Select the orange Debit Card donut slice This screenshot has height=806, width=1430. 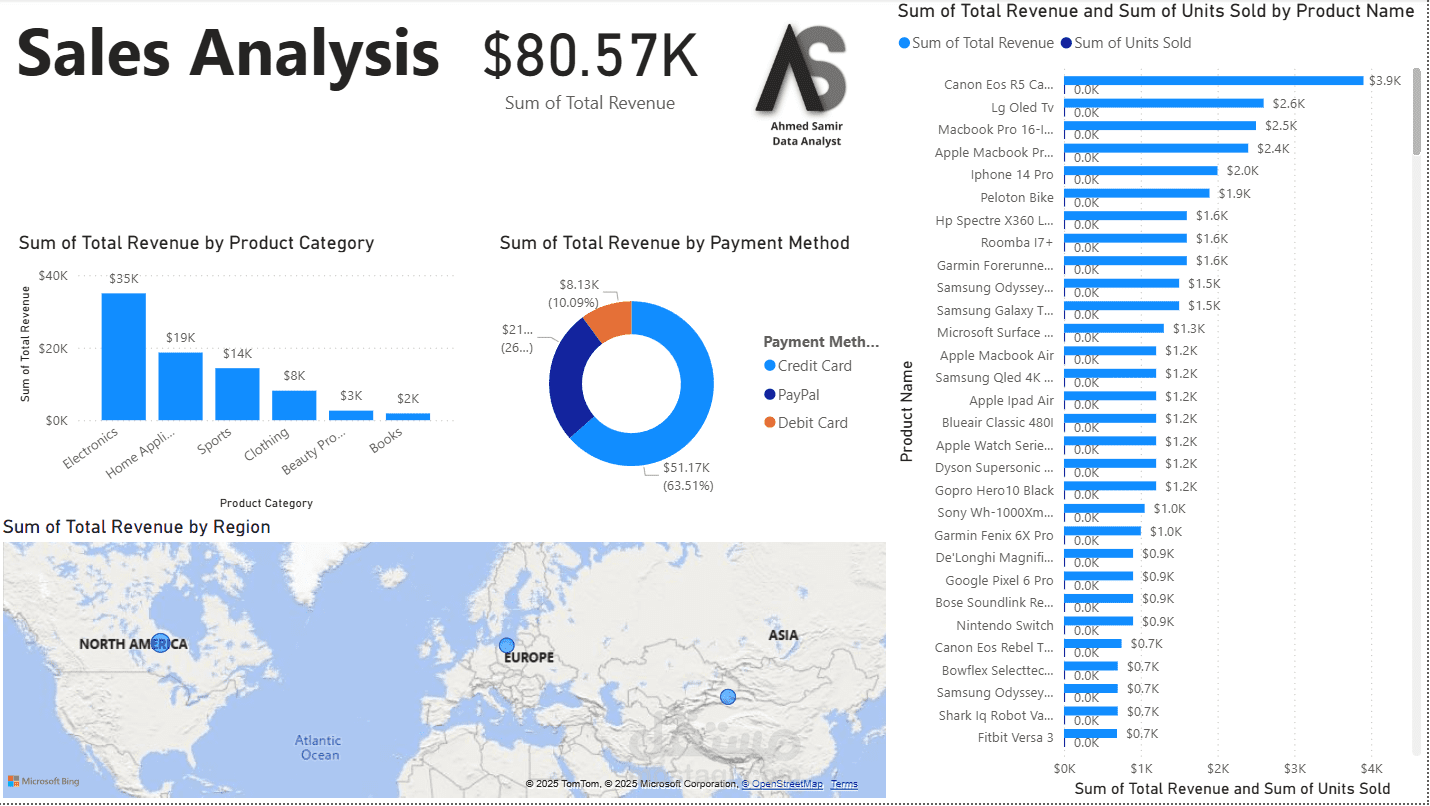point(609,319)
